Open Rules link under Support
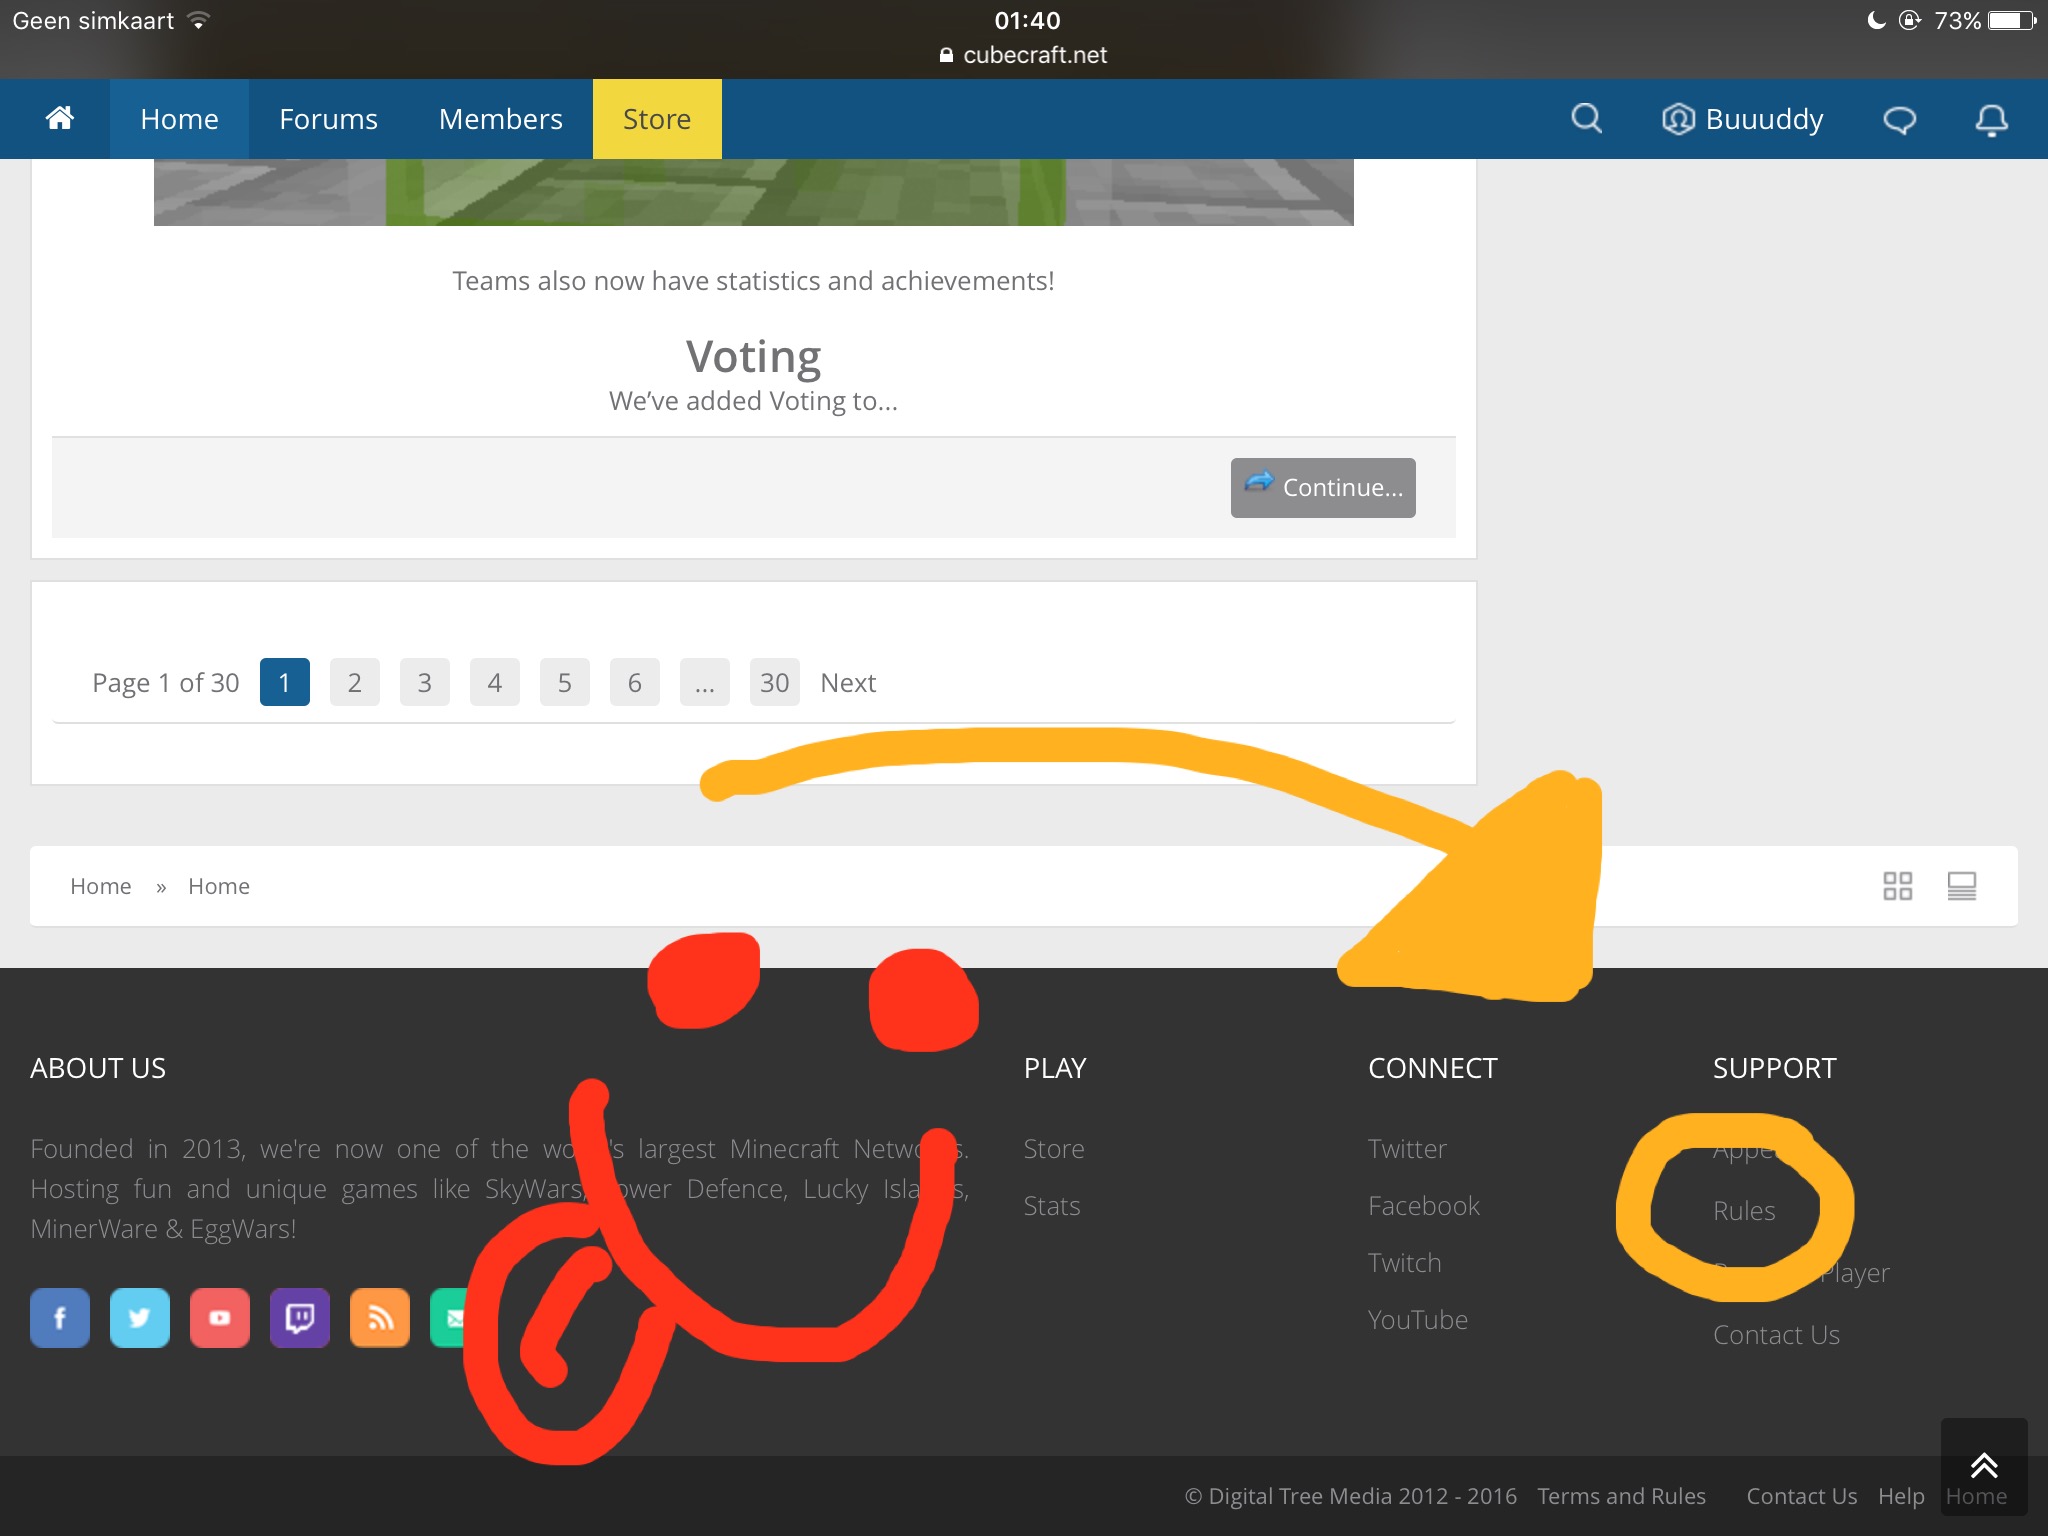 1744,1210
